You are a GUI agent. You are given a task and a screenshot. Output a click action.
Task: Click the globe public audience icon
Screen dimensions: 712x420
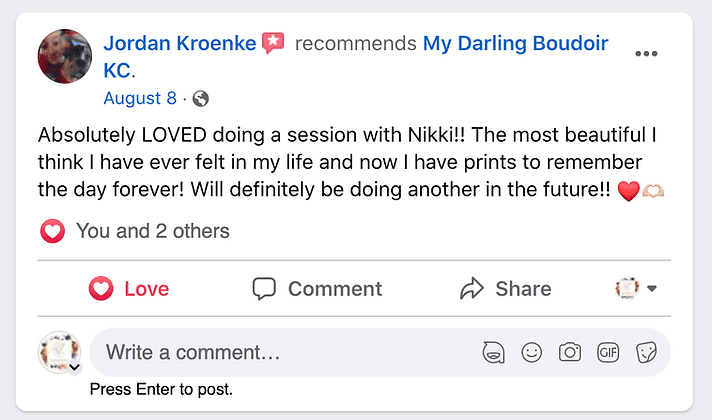tap(200, 99)
